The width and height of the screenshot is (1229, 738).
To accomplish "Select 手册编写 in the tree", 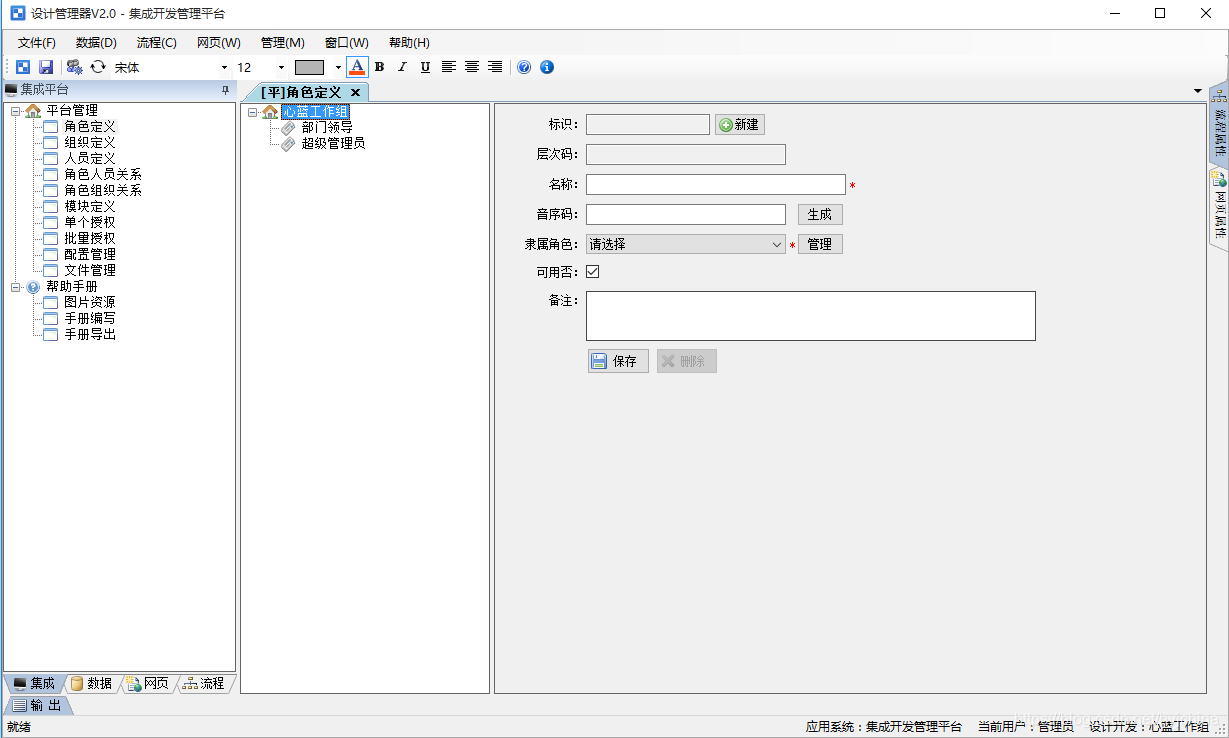I will [90, 319].
